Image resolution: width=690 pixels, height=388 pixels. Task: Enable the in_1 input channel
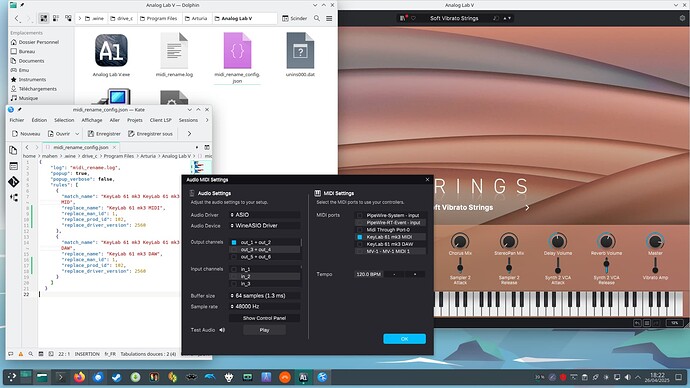tap(234, 269)
